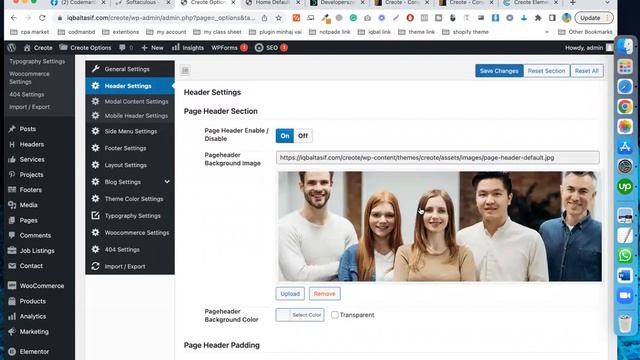Open New content menu in admin bar
The image size is (640, 360).
click(x=152, y=48)
